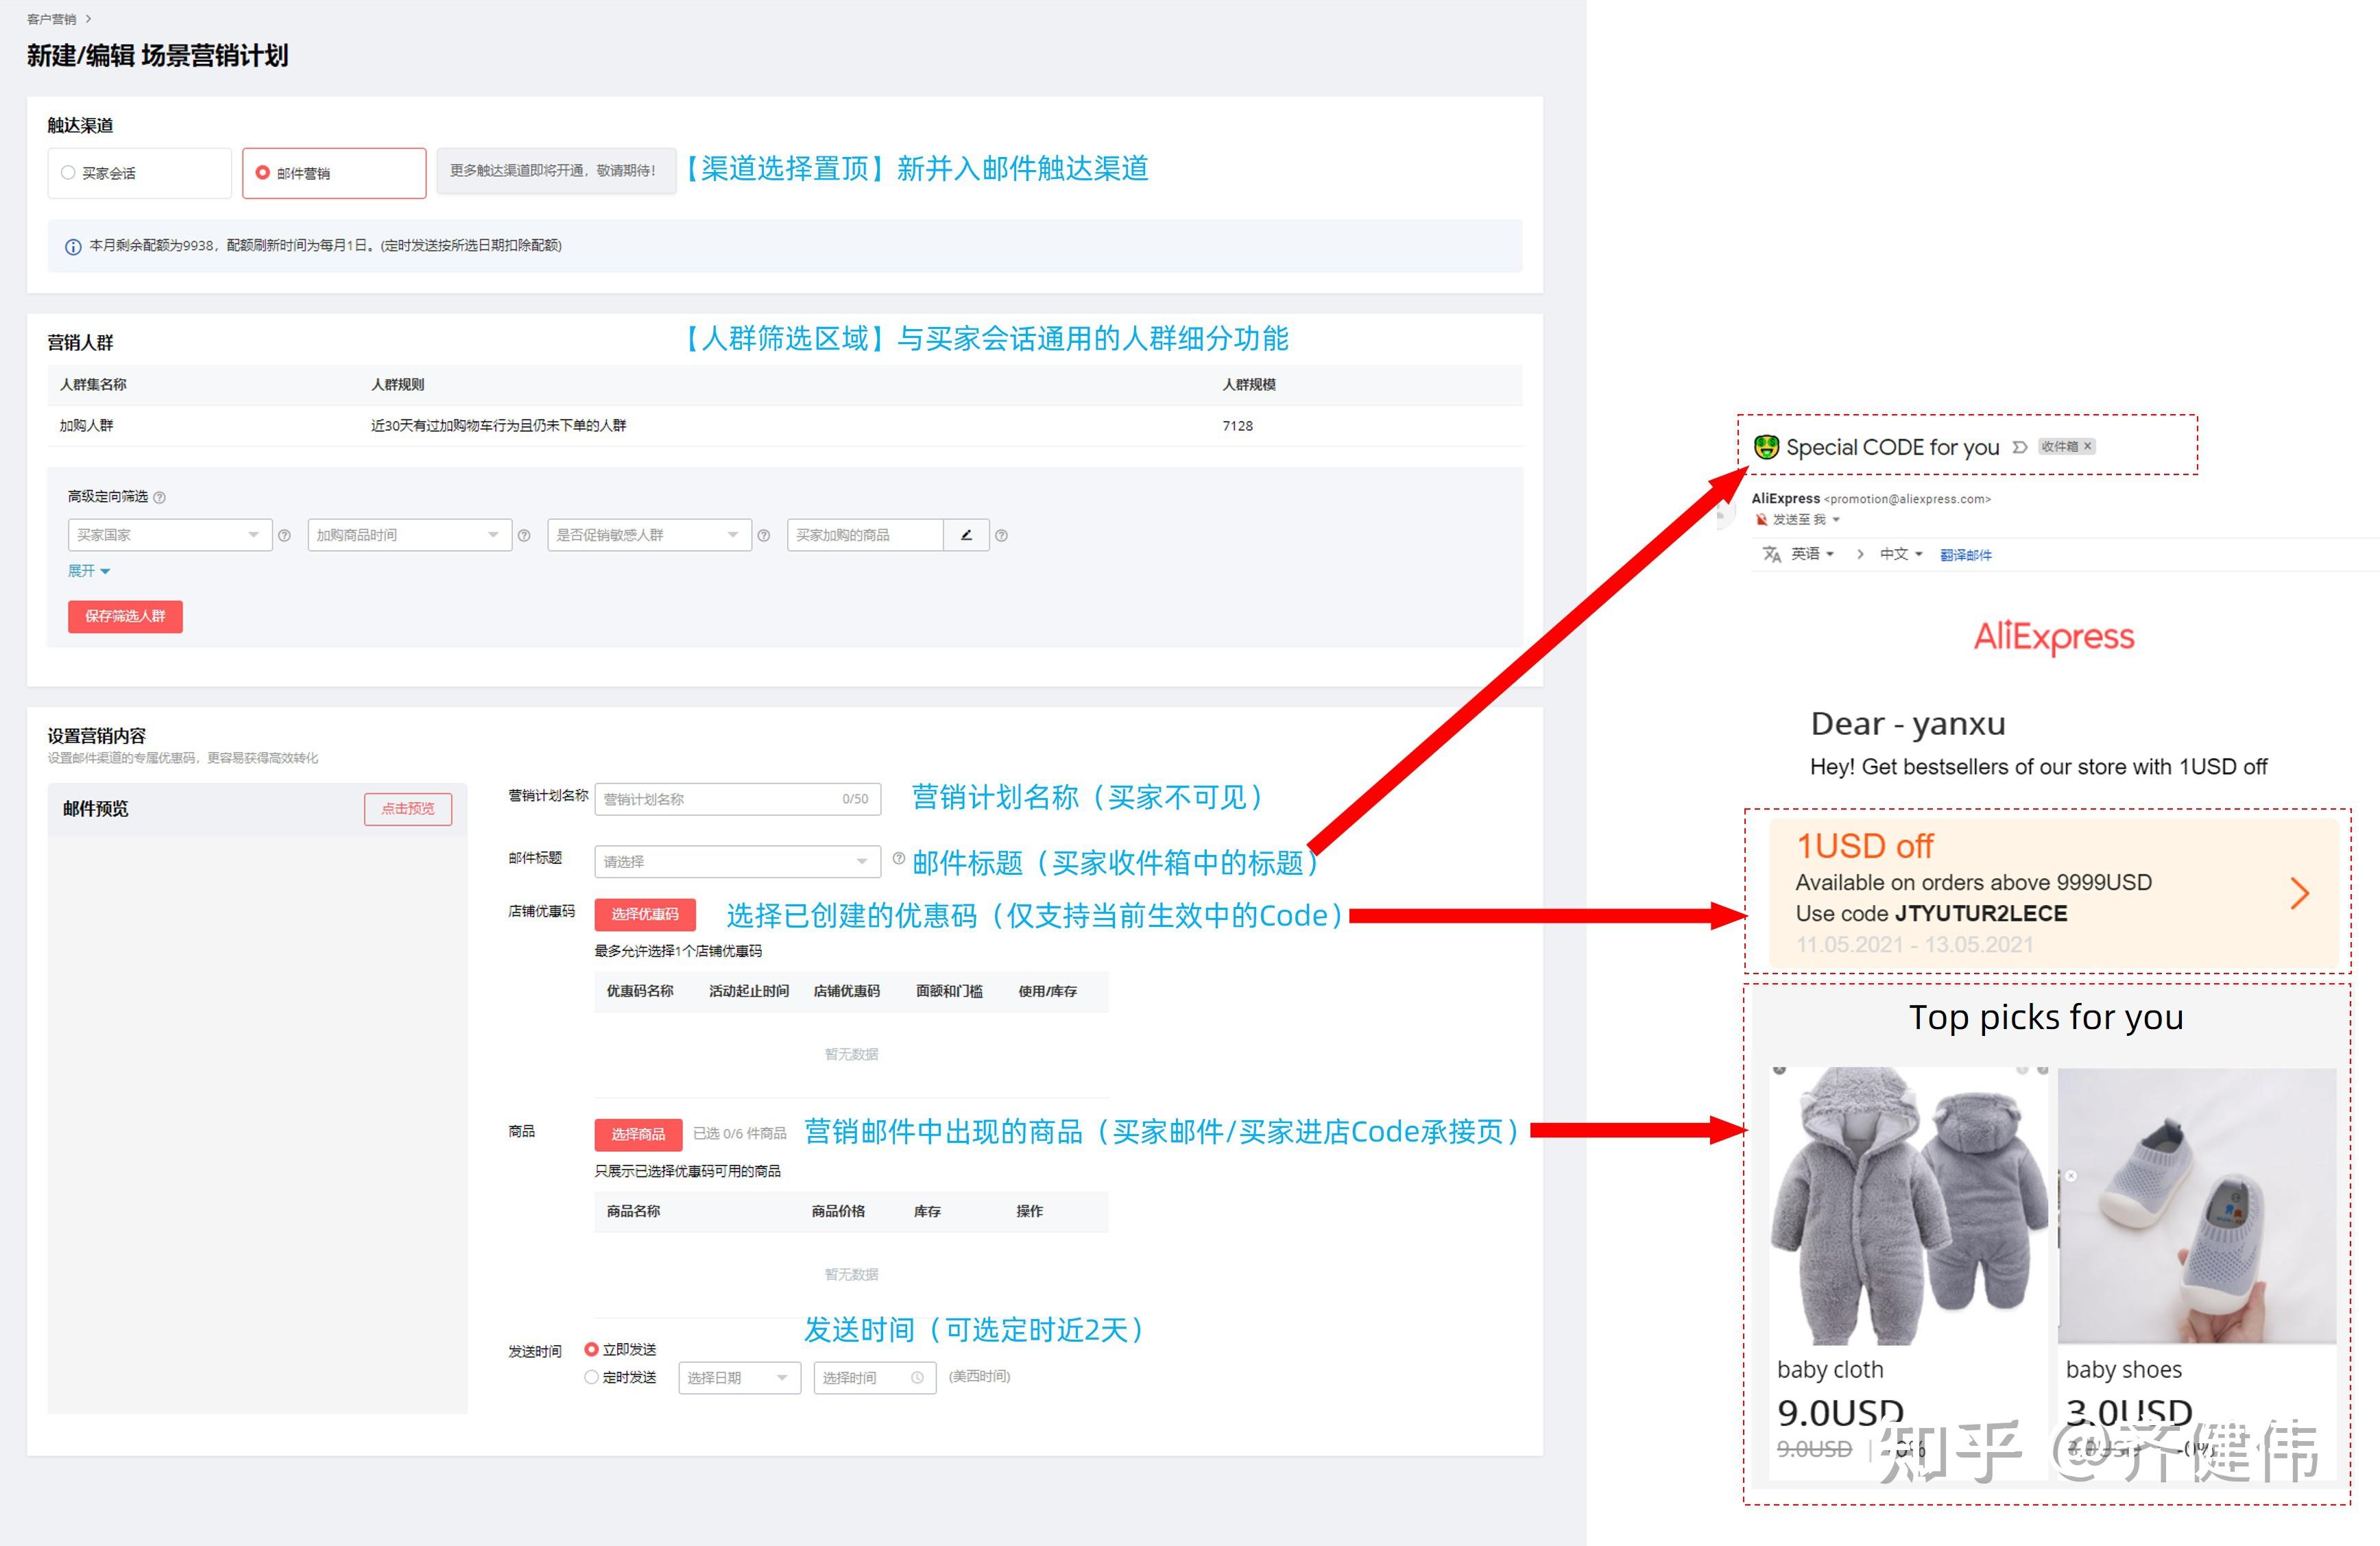Screen dimensions: 2380x1546
Task: Click help icon next to 高级定向筛选
Action: tap(160, 497)
